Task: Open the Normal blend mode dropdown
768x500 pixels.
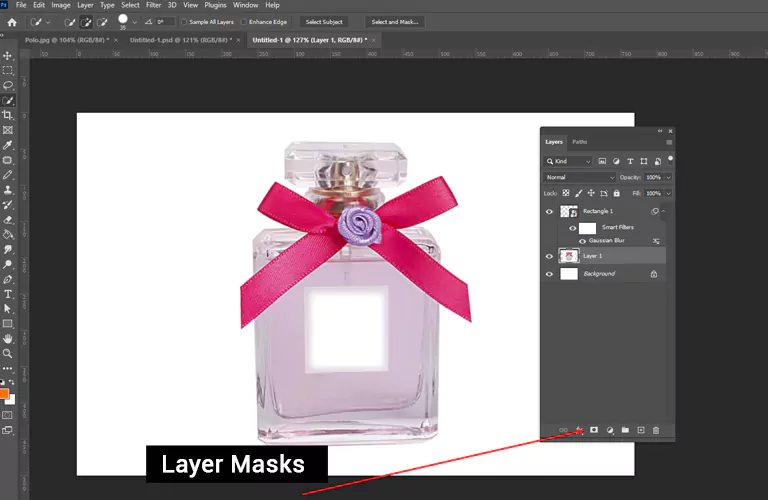Action: point(579,177)
